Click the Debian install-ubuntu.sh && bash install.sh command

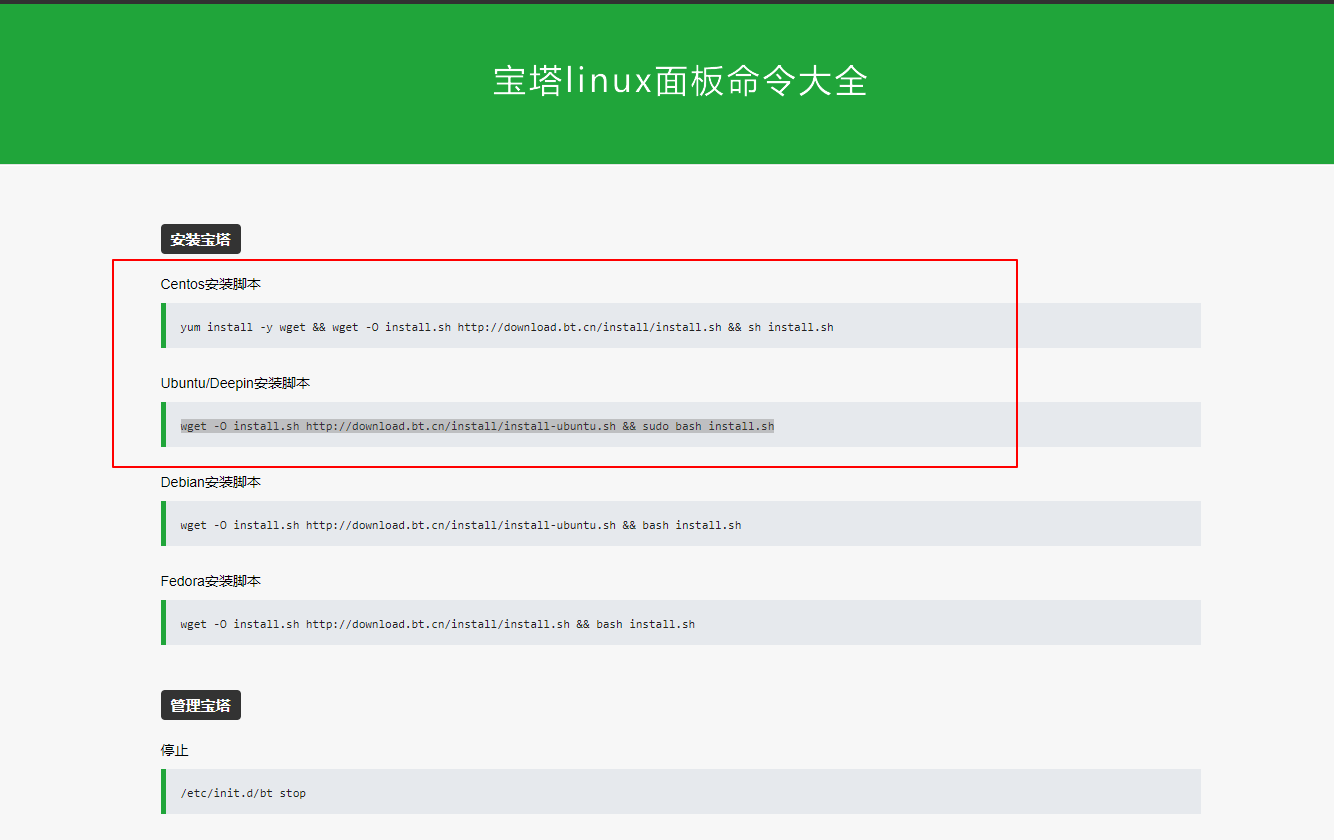point(461,525)
